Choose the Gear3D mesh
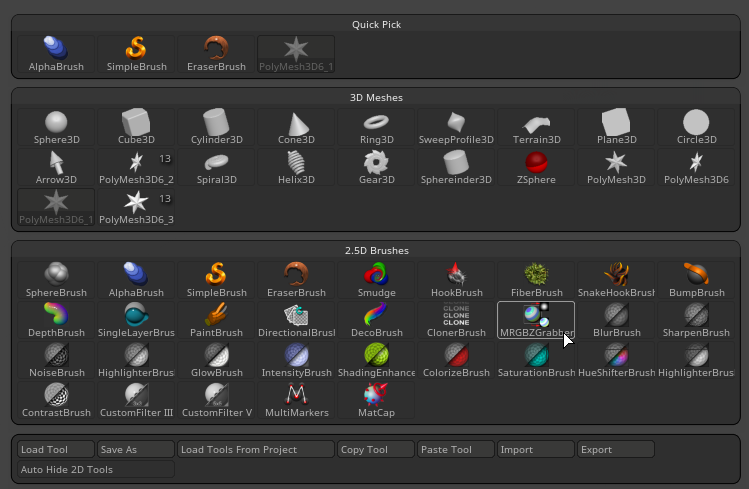This screenshot has width=749, height=489. click(376, 167)
